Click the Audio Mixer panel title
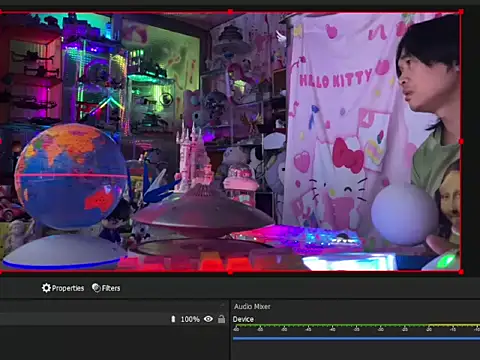Image resolution: width=480 pixels, height=360 pixels. 252,306
